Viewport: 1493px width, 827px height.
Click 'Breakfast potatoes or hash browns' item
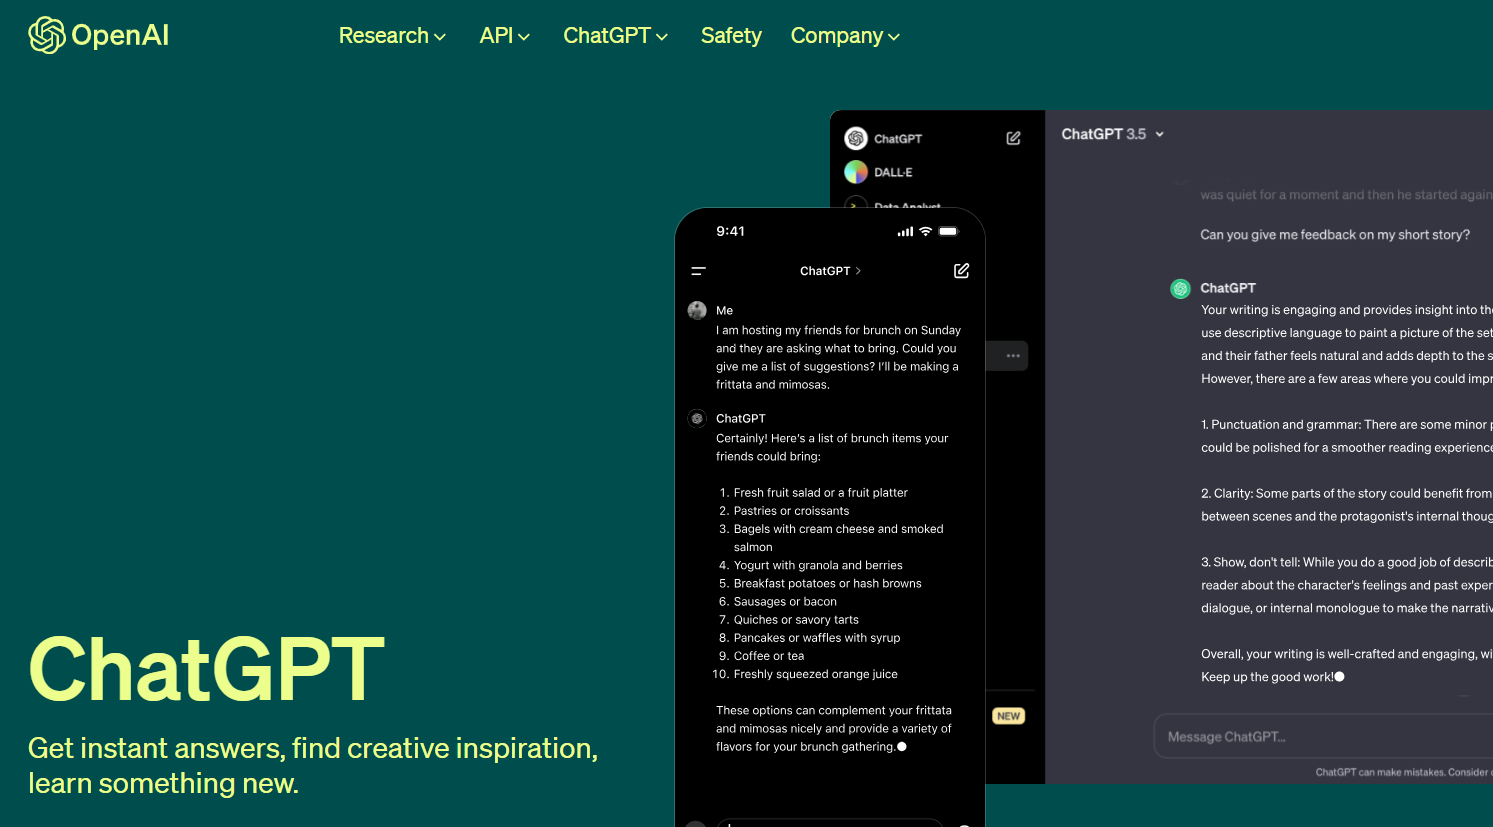827,583
